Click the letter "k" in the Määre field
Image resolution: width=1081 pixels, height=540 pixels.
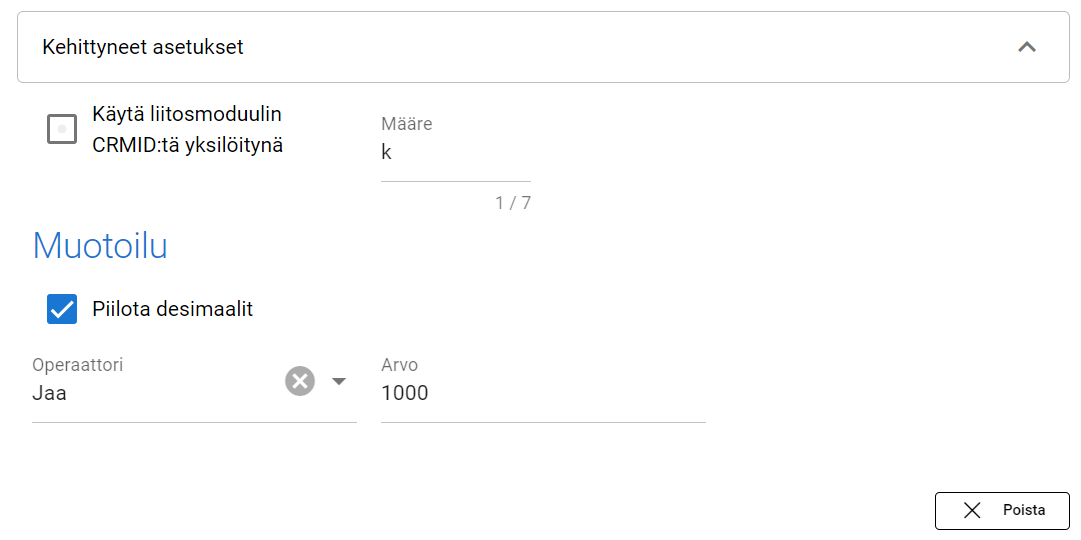click(386, 153)
